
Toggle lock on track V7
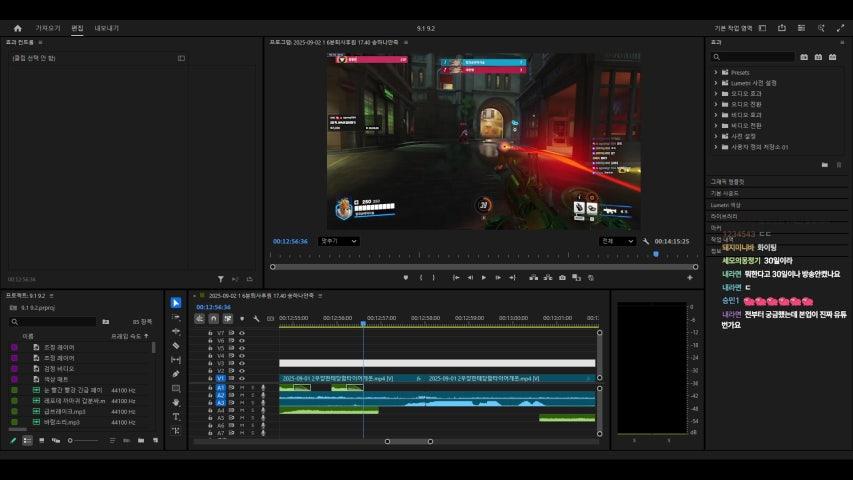point(210,332)
